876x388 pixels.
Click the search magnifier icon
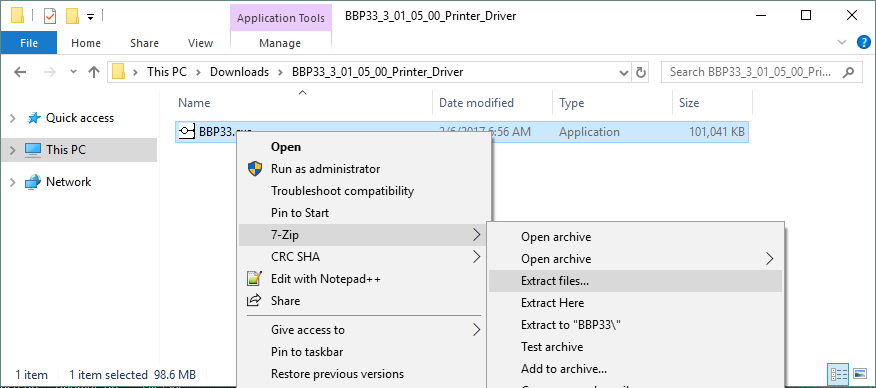(x=848, y=72)
